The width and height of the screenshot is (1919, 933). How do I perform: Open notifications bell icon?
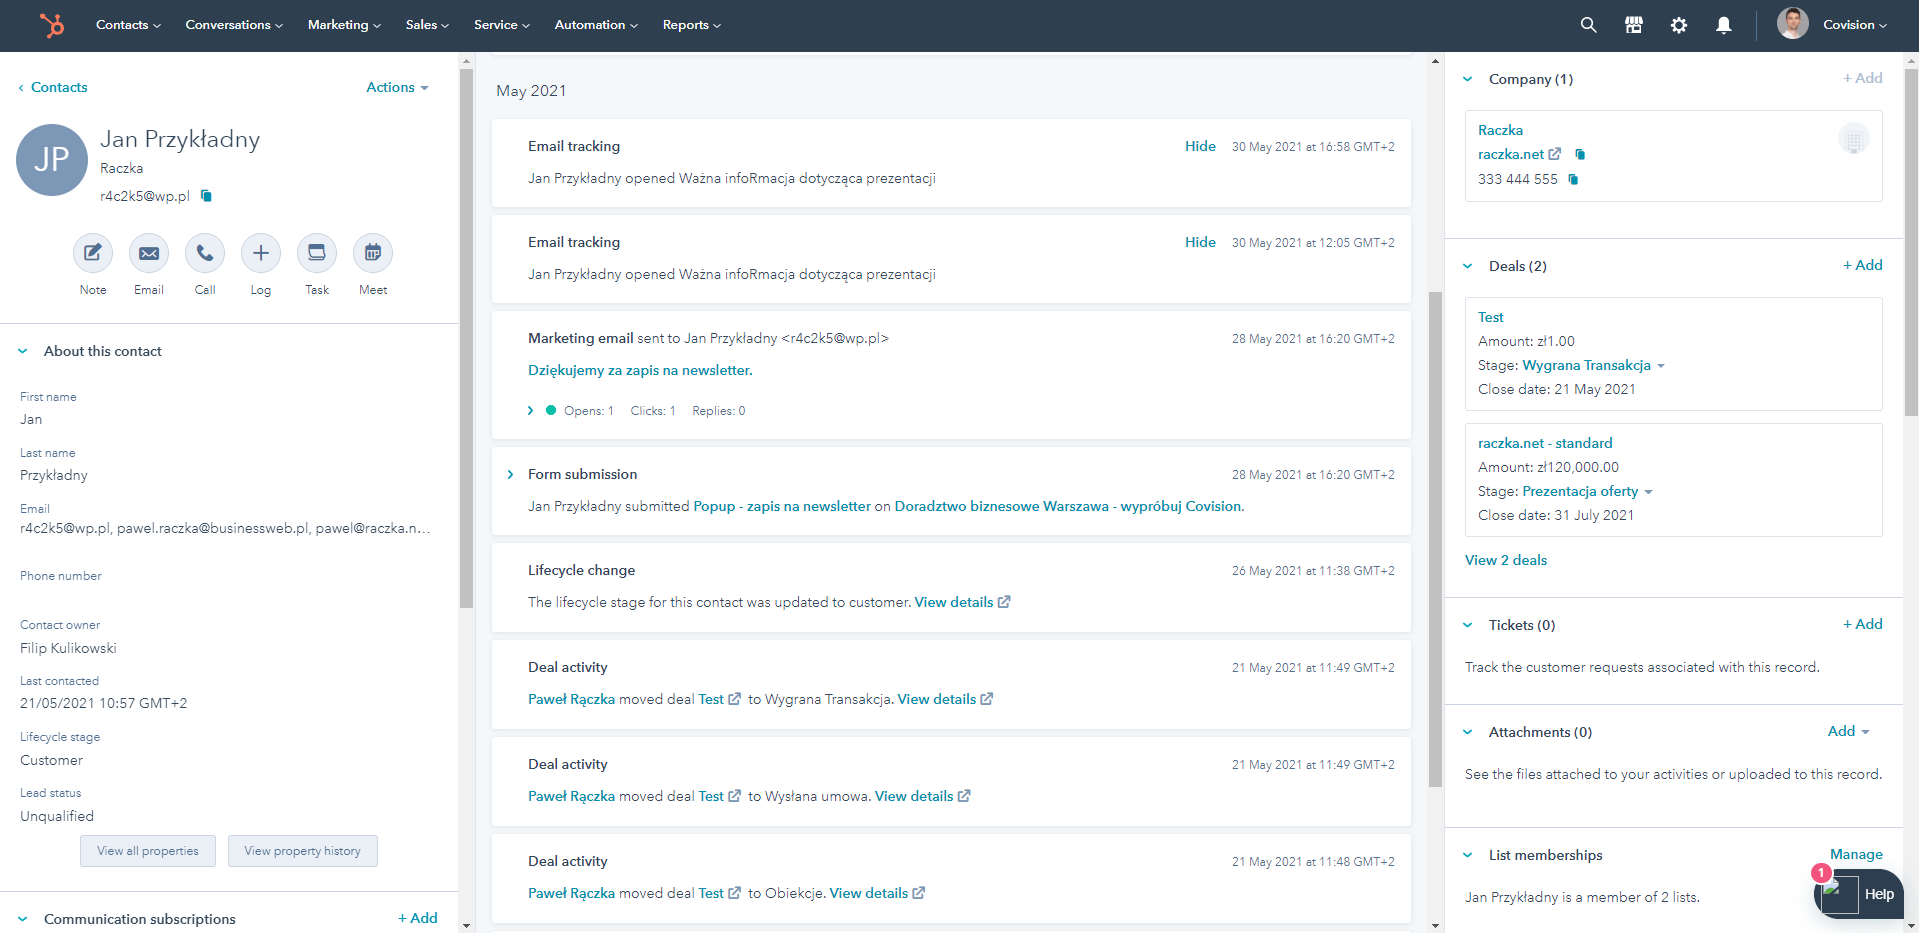[x=1724, y=25]
